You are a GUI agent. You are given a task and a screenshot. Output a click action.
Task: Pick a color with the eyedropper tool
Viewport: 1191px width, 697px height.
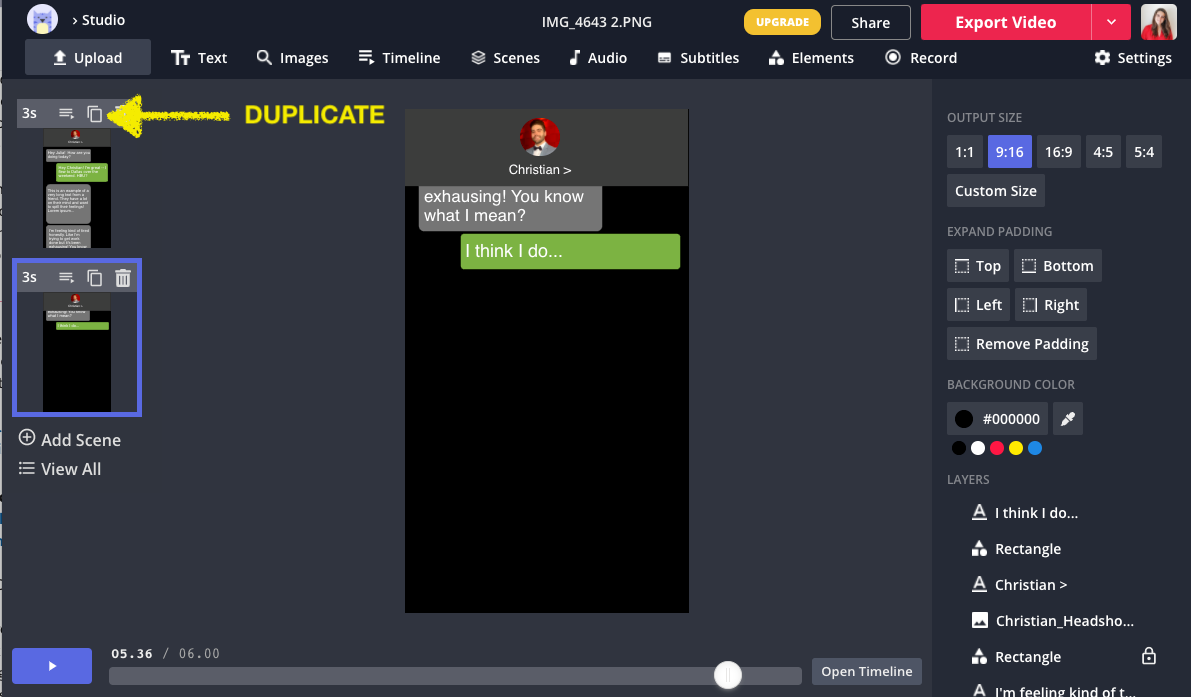(x=1068, y=419)
